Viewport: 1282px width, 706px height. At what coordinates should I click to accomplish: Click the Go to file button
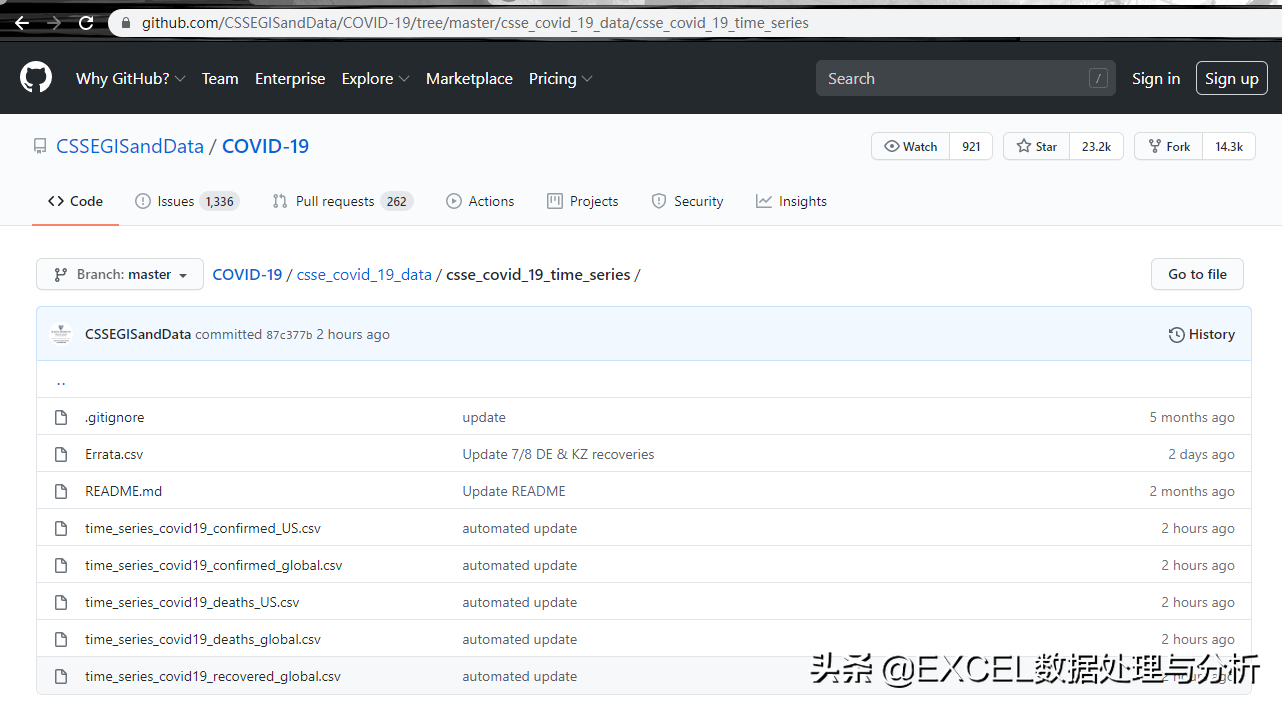[x=1197, y=274]
